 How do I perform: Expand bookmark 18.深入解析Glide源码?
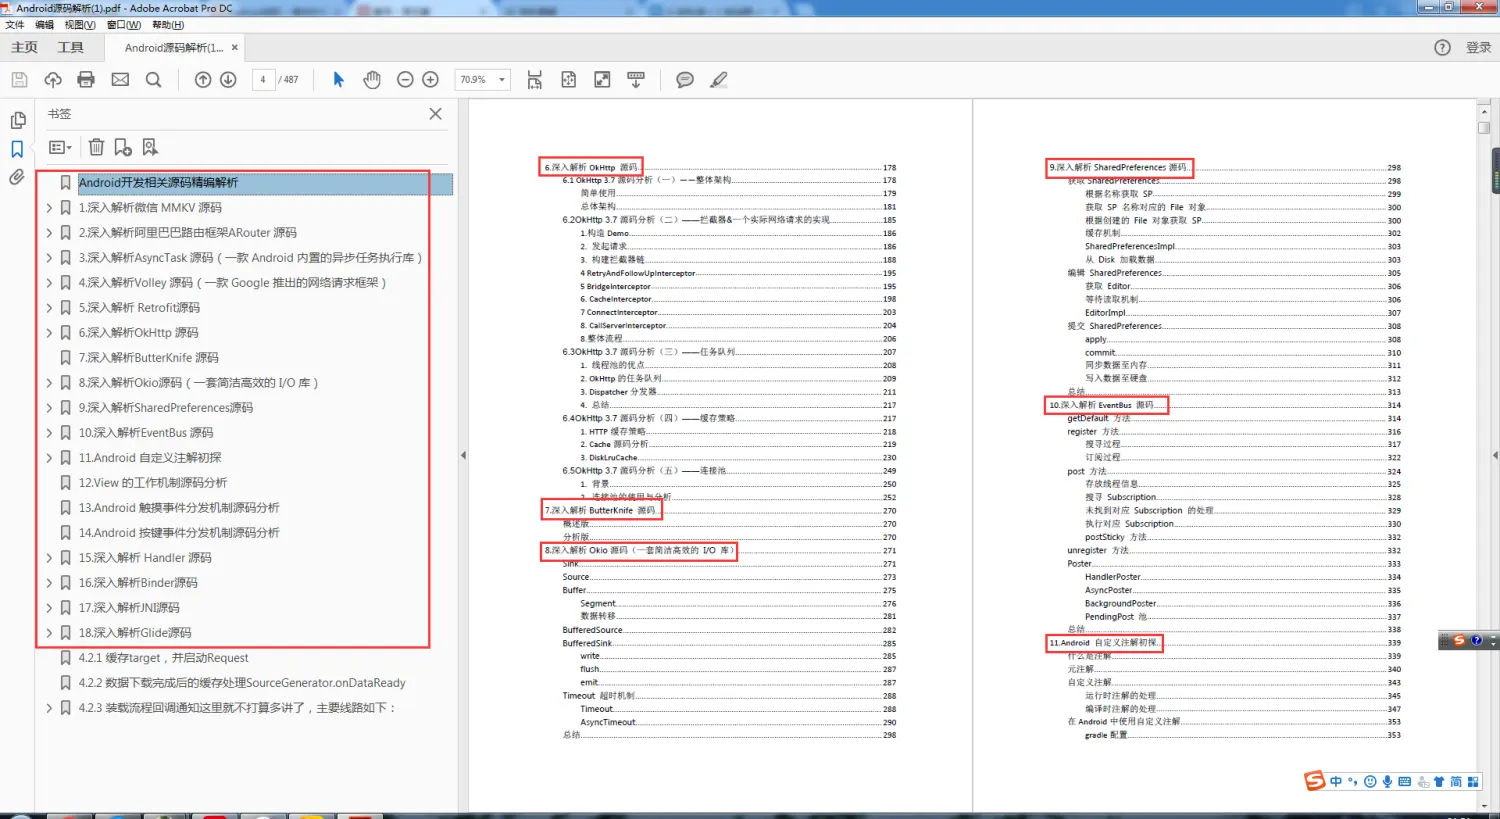(x=49, y=633)
